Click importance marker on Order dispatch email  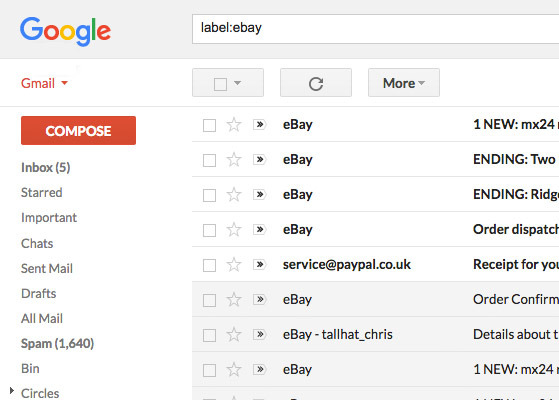[260, 229]
